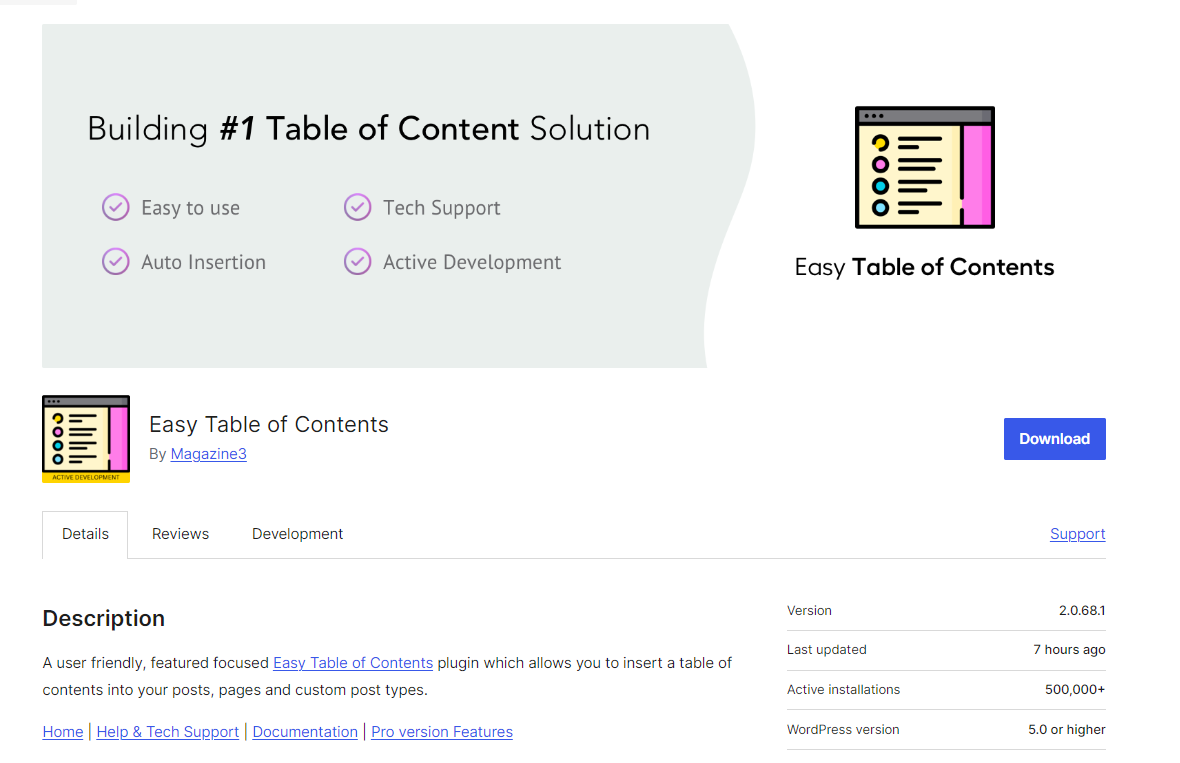1180x763 pixels.
Task: Click the 'Version' label in the sidebar
Action: 809,610
